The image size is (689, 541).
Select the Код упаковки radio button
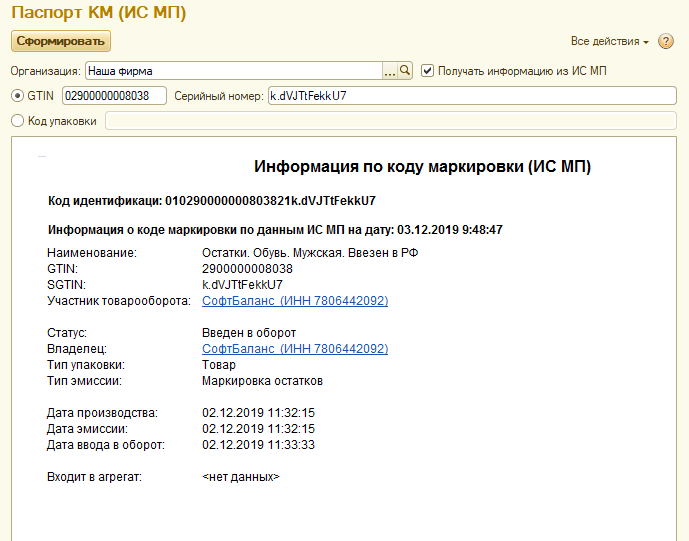(x=17, y=121)
